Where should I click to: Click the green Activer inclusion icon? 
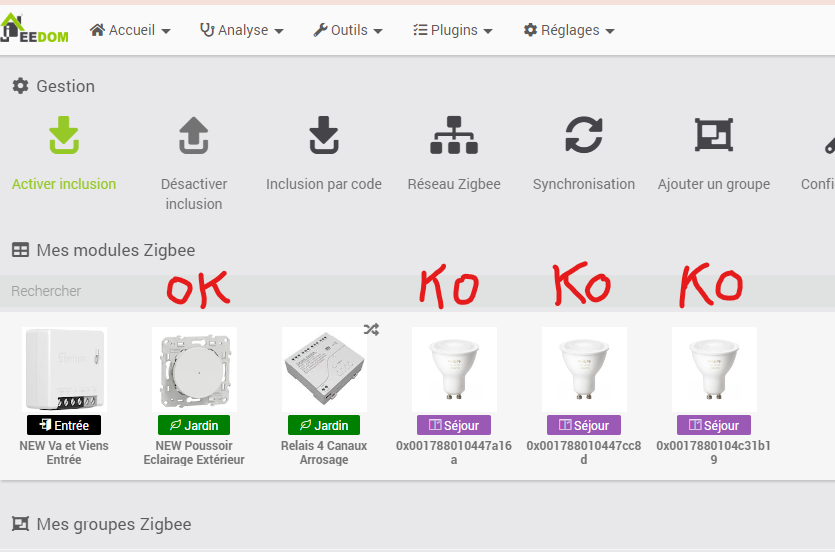[64, 135]
